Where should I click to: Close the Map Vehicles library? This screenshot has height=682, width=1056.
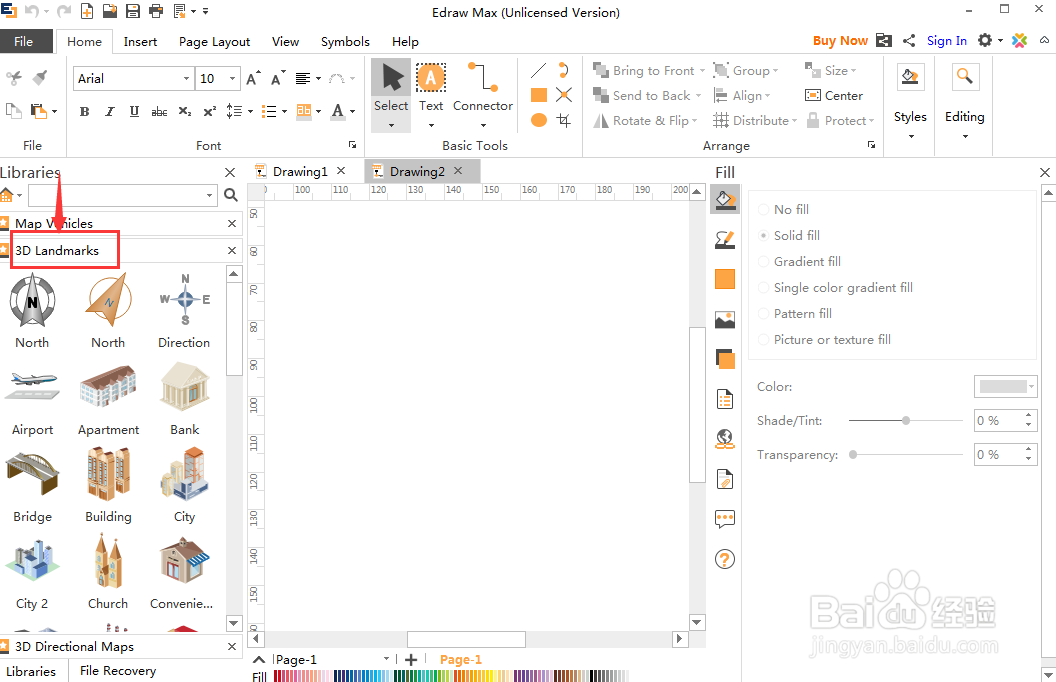(232, 224)
